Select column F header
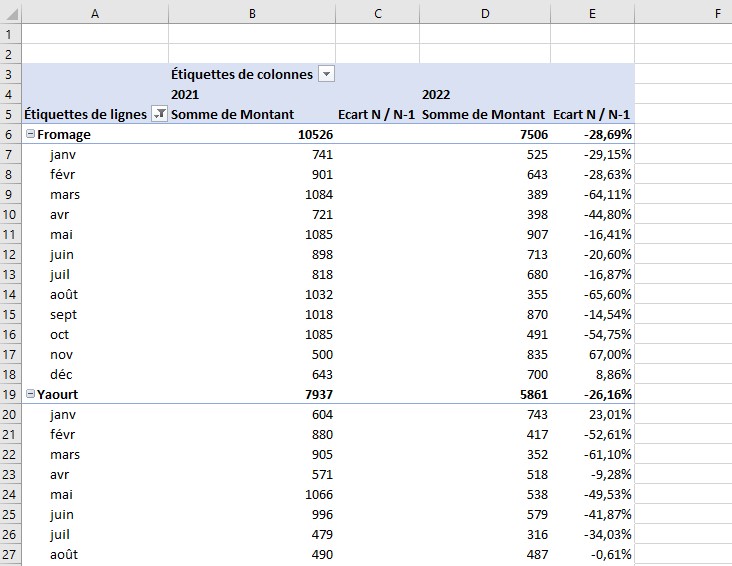 [718, 14]
